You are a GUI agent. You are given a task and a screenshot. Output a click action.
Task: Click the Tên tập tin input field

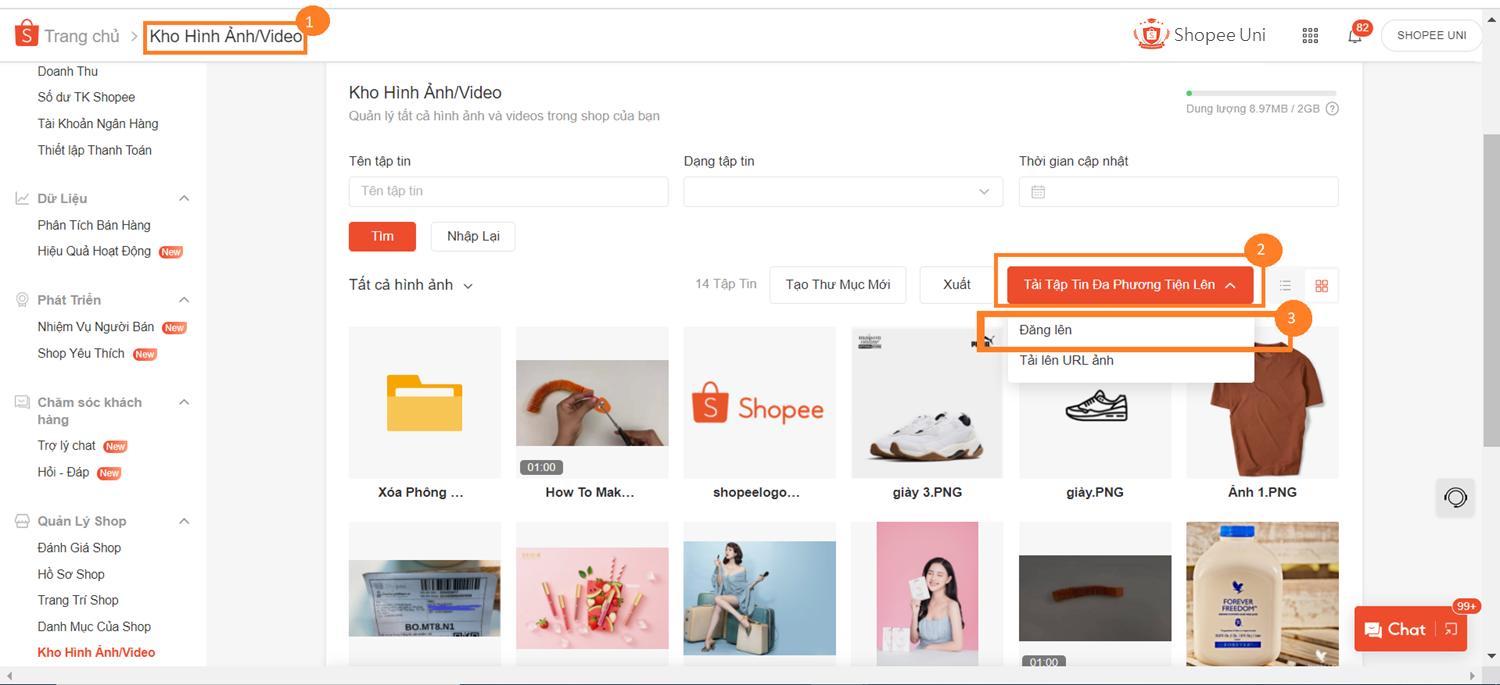click(x=508, y=192)
